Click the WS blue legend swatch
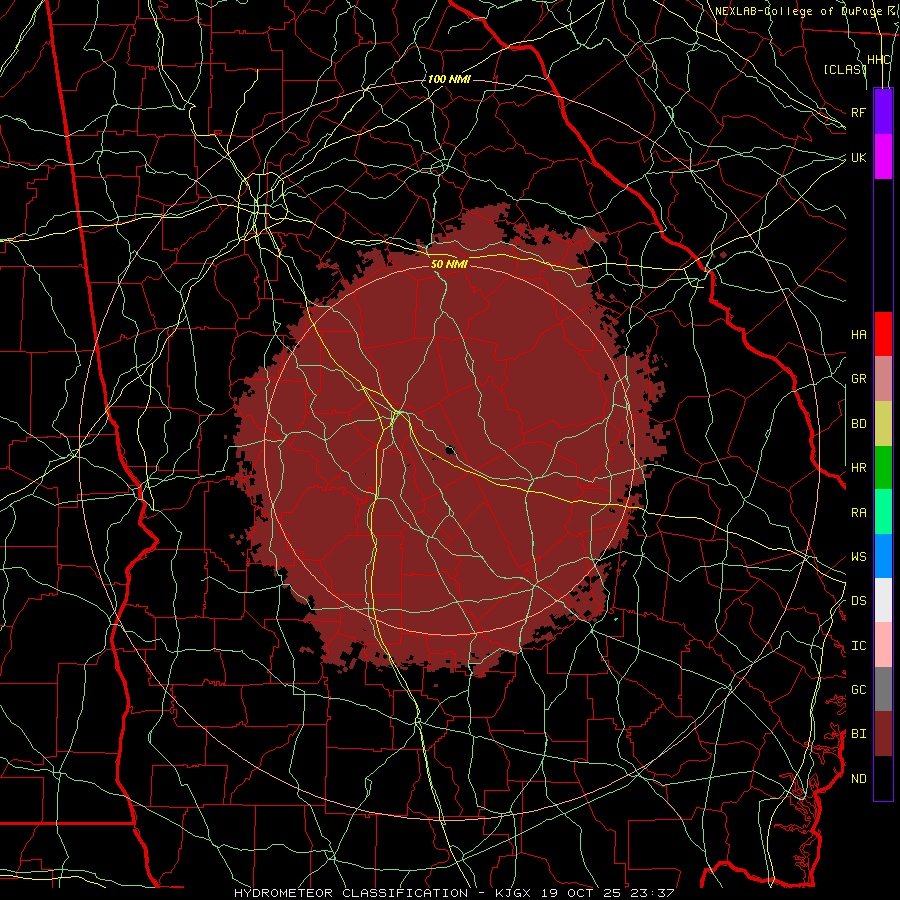Screen dimensions: 900x900 [x=883, y=556]
